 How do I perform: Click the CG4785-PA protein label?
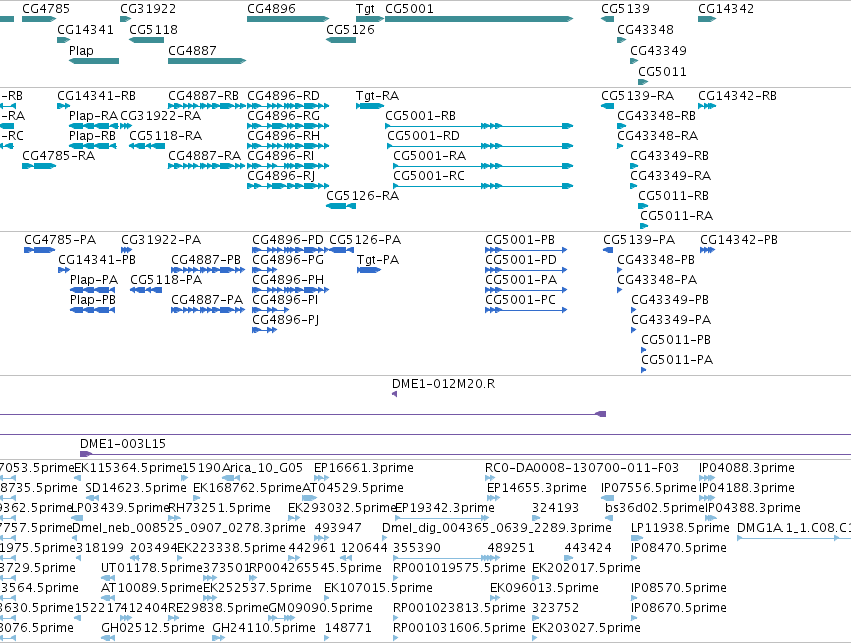pyautogui.click(x=60, y=240)
